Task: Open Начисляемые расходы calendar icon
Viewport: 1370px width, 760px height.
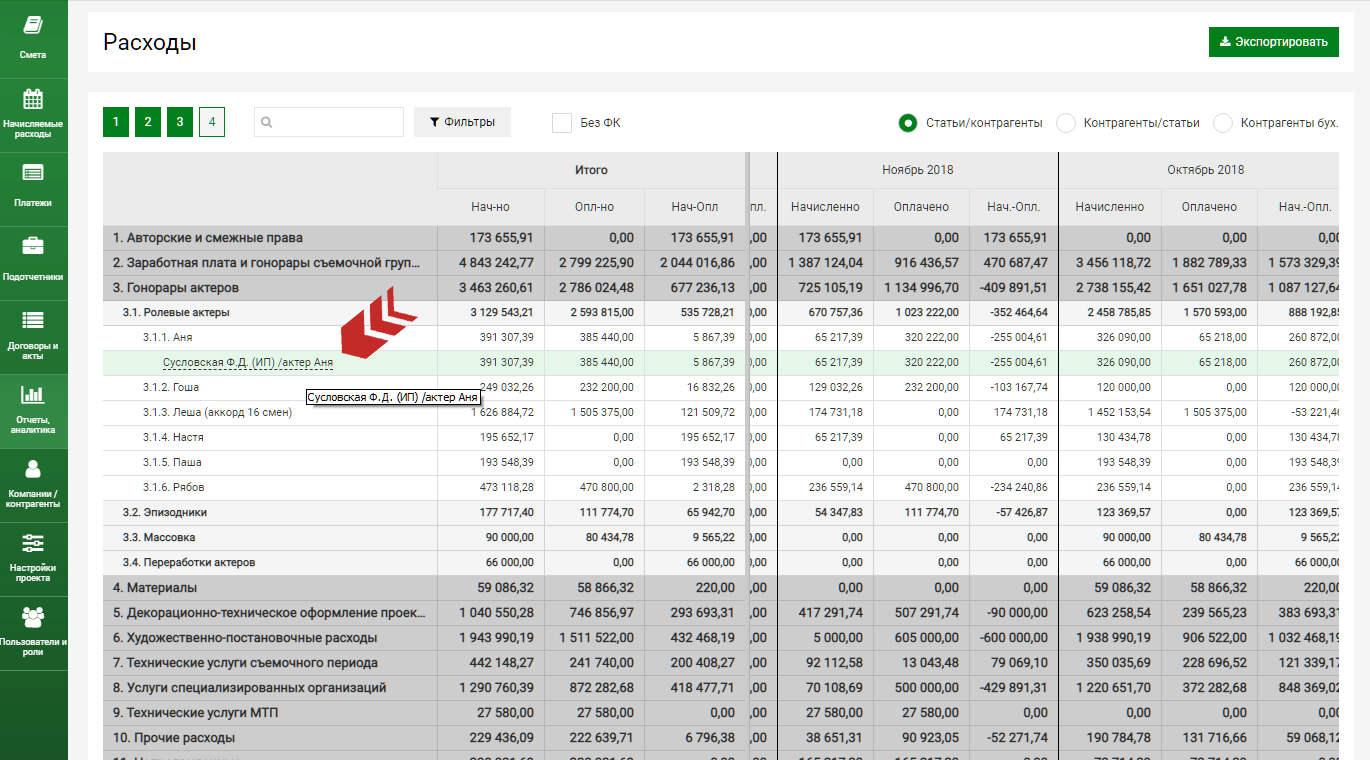Action: tap(33, 99)
